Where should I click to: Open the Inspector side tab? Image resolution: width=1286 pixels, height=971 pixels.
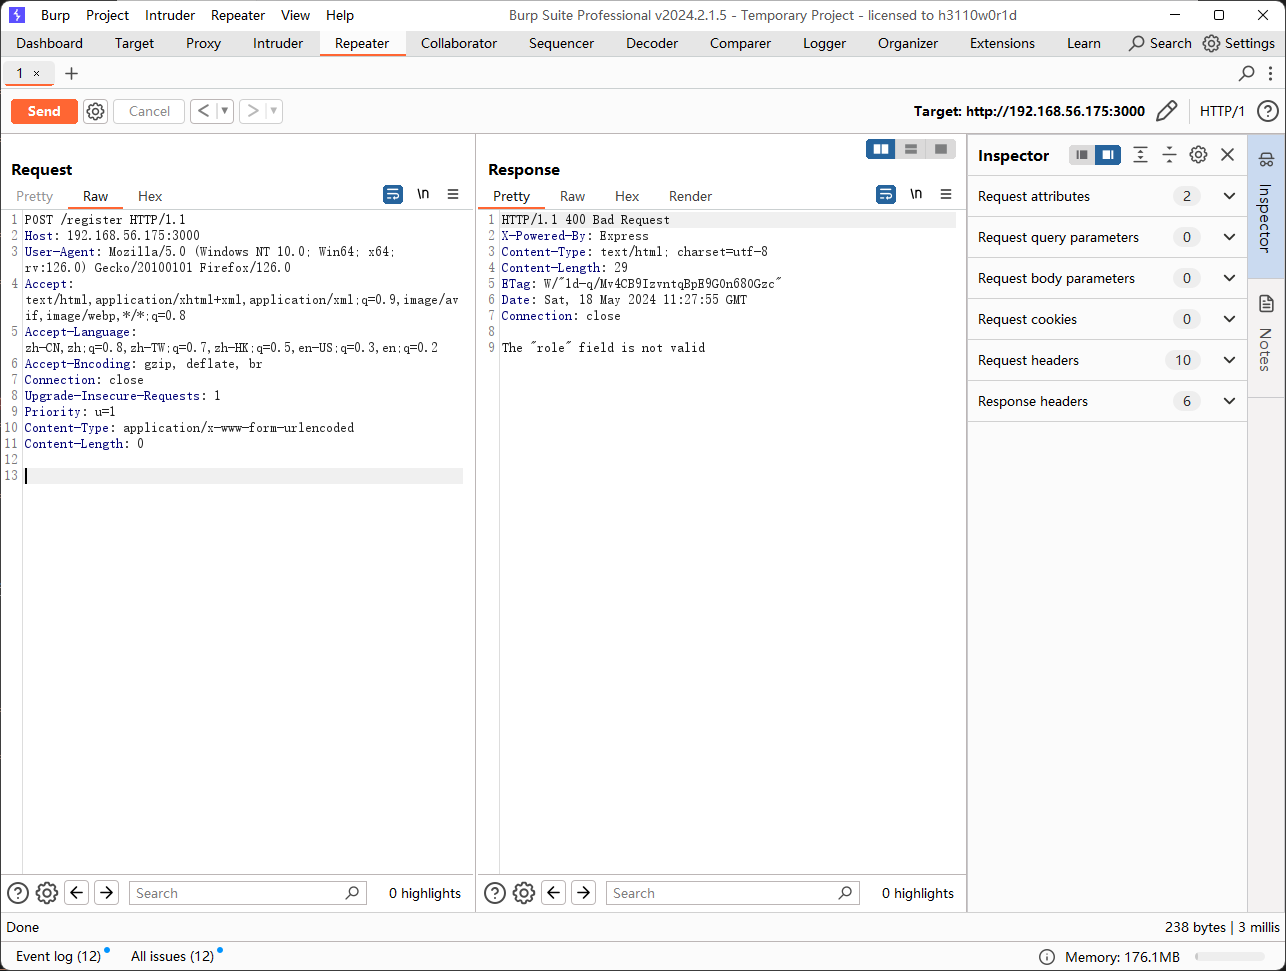point(1266,205)
